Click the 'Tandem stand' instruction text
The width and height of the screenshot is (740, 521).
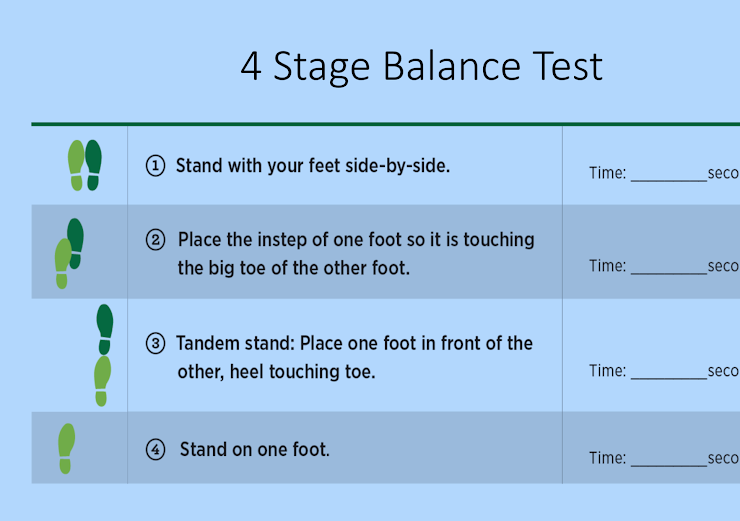tap(354, 358)
